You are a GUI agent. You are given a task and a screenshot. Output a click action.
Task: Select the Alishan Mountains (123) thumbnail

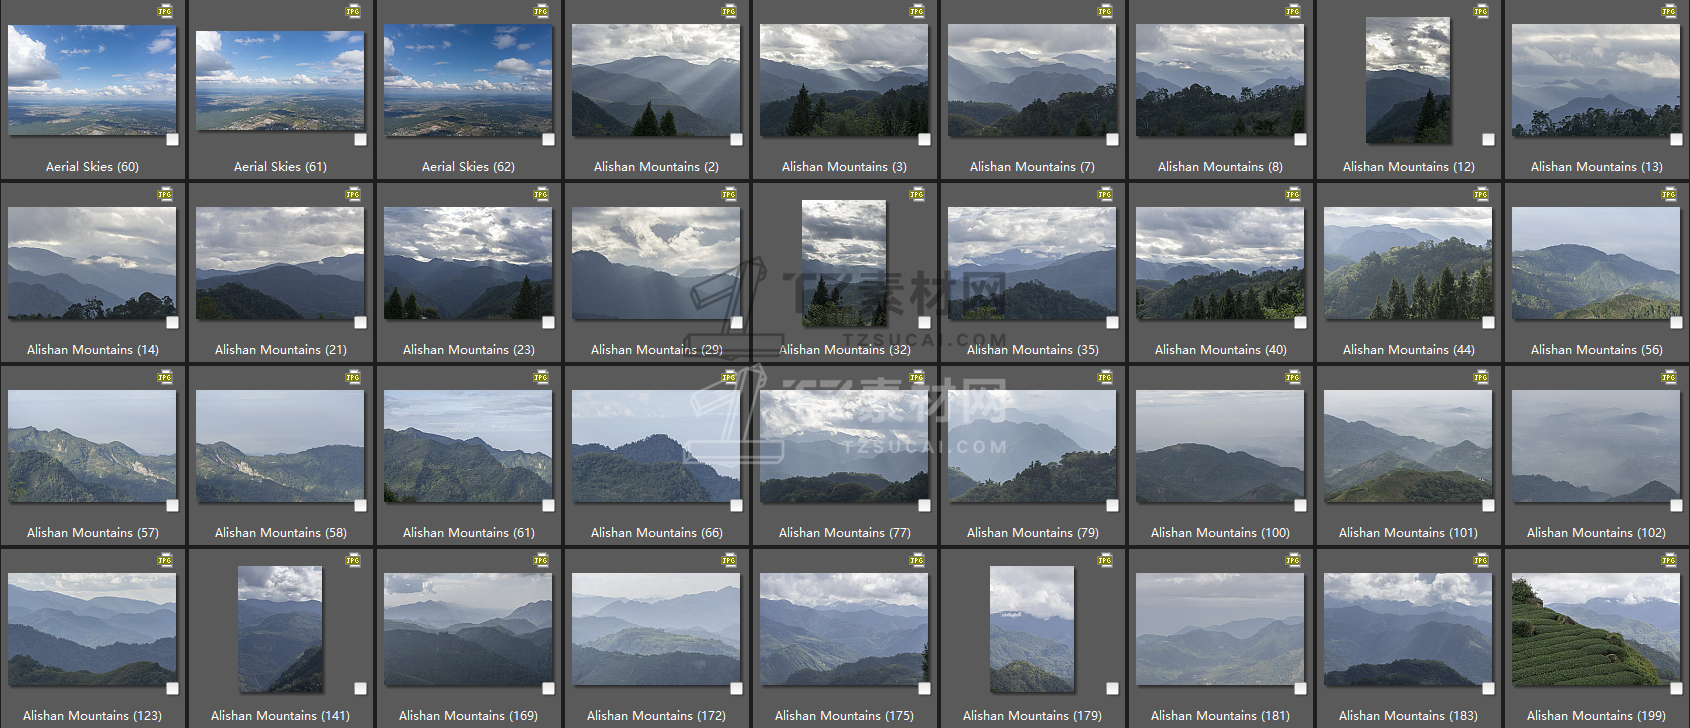(x=92, y=629)
